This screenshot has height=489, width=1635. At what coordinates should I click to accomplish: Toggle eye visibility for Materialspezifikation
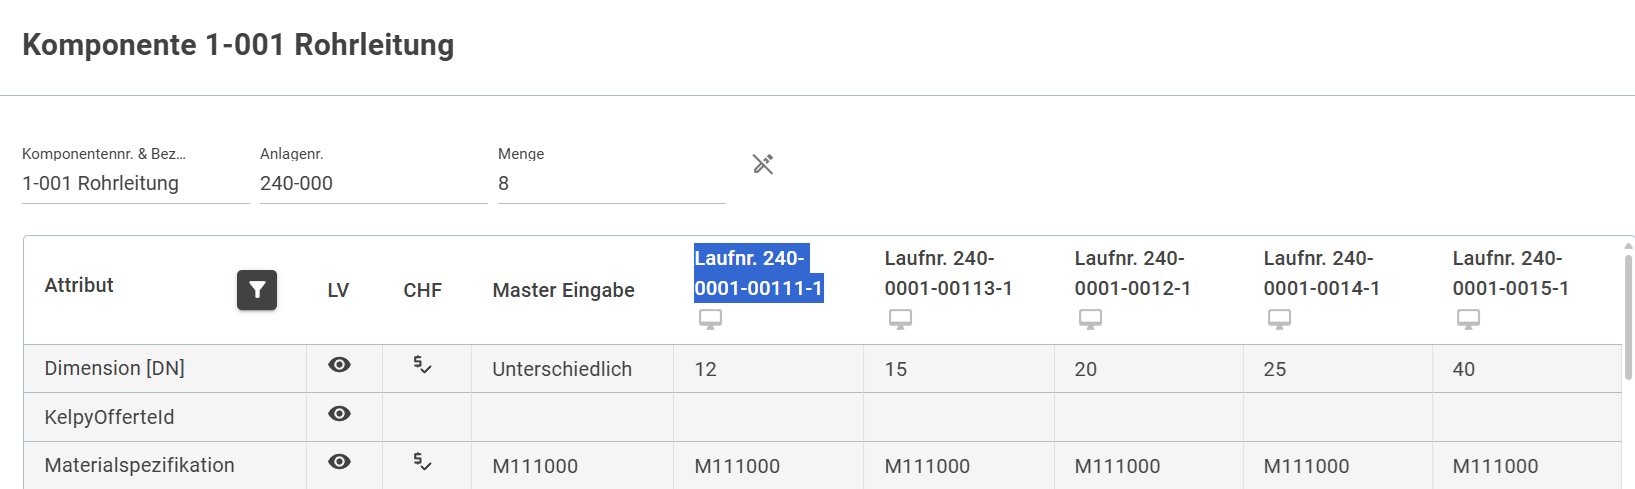[x=339, y=462]
